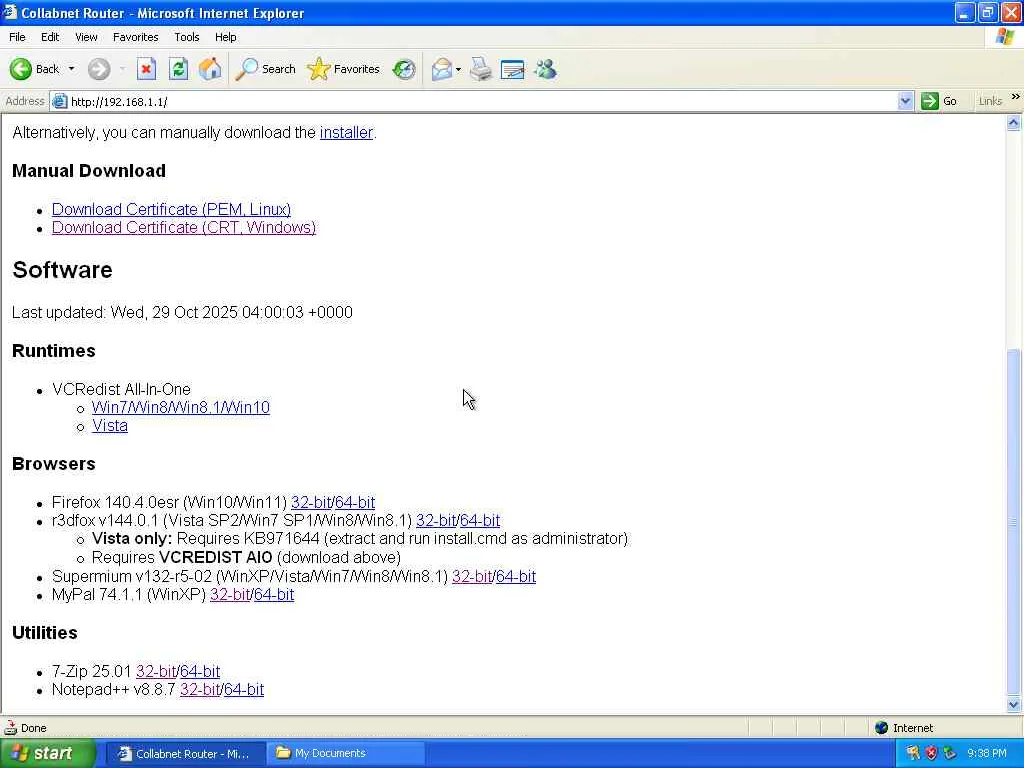Download Notepad++ v8.8.7 64-bit
1024x768 pixels.
[x=244, y=690]
